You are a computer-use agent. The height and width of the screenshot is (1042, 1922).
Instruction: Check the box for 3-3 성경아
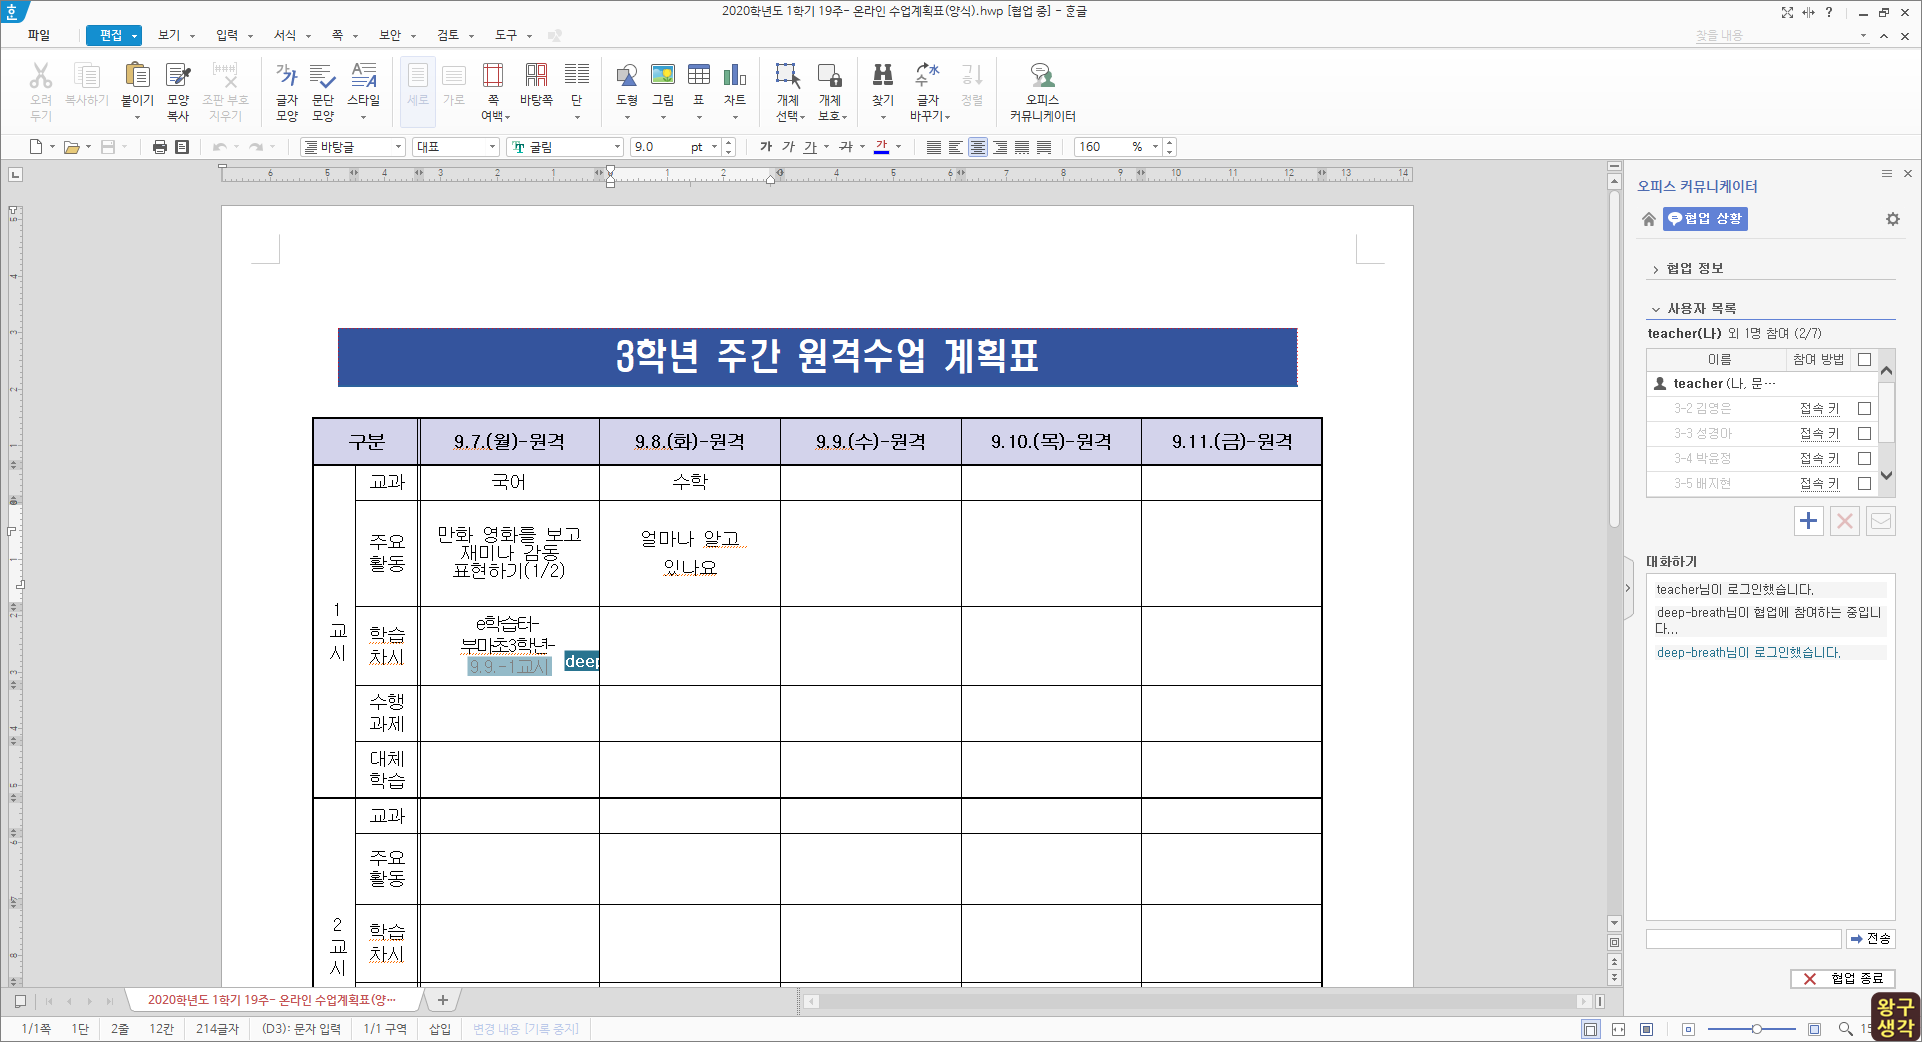[x=1864, y=433]
